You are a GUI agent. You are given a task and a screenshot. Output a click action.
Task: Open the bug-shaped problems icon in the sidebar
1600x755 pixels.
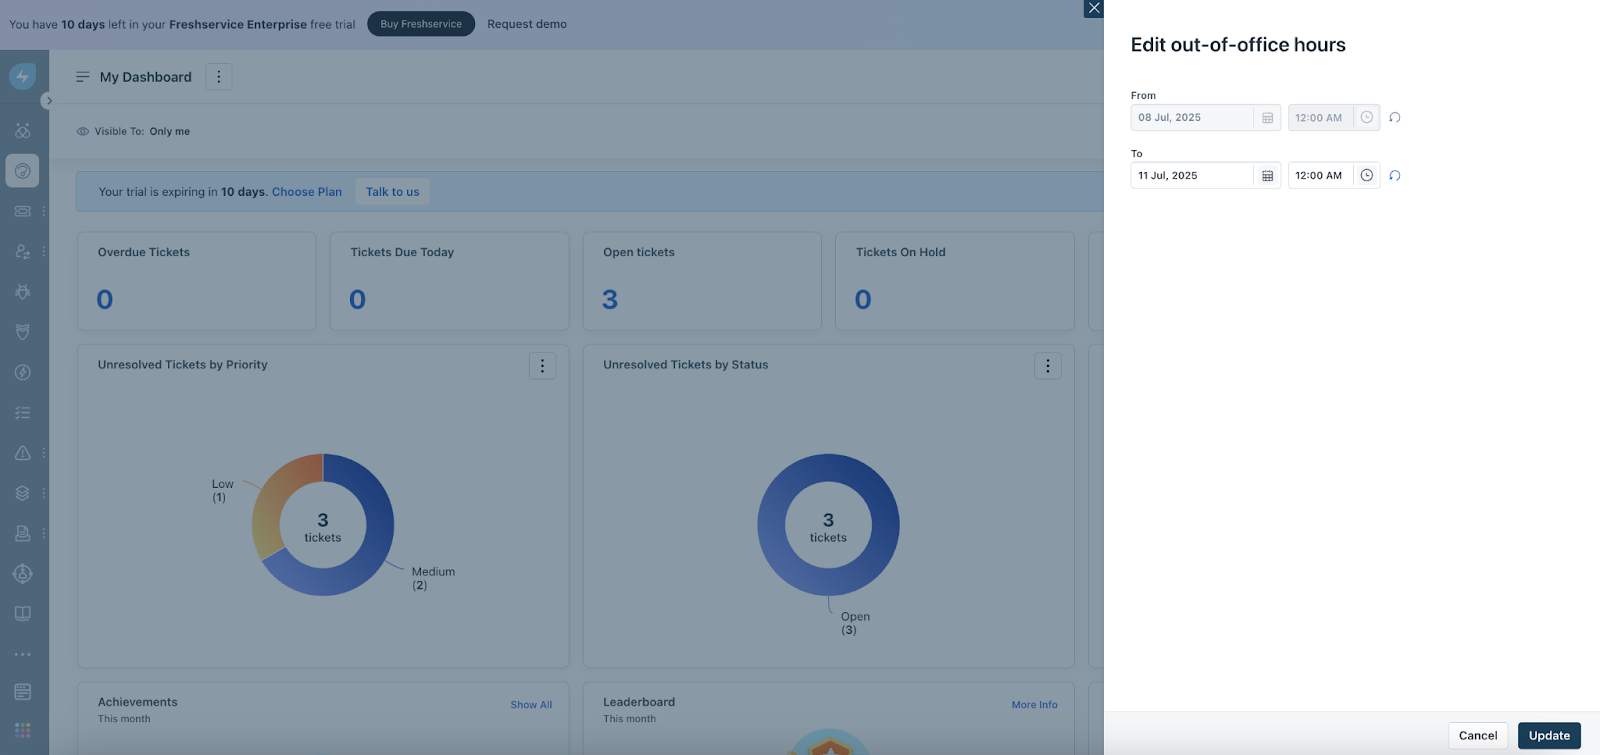tap(22, 292)
